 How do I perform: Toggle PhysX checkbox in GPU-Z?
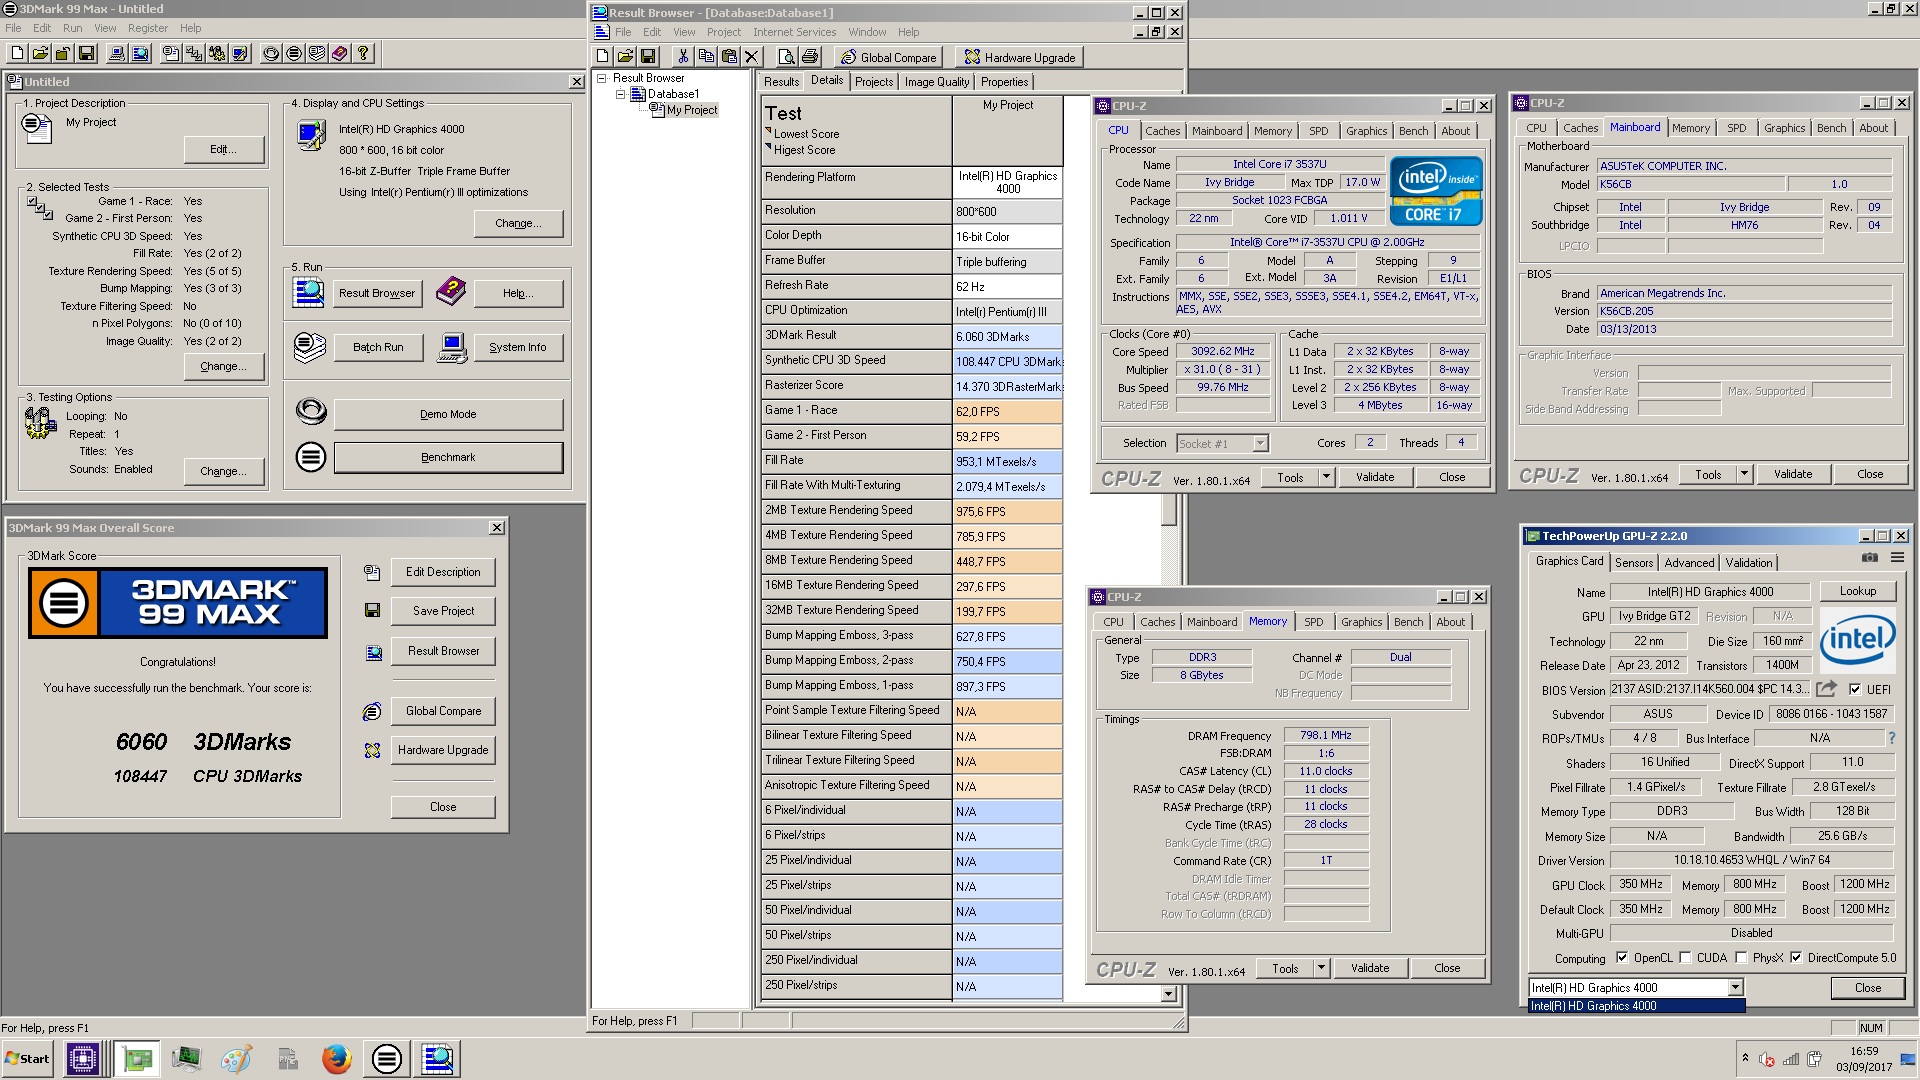coord(1741,958)
